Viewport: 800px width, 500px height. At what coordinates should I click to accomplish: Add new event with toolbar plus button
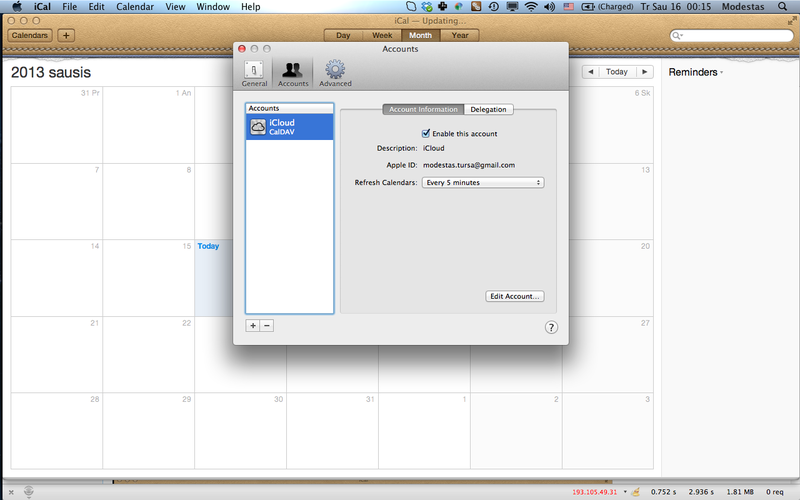coord(66,35)
